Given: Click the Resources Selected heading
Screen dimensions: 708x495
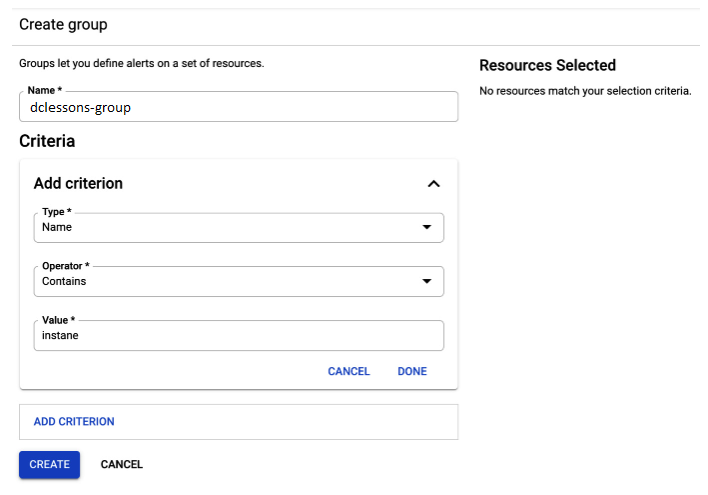Looking at the screenshot, I should tap(547, 65).
